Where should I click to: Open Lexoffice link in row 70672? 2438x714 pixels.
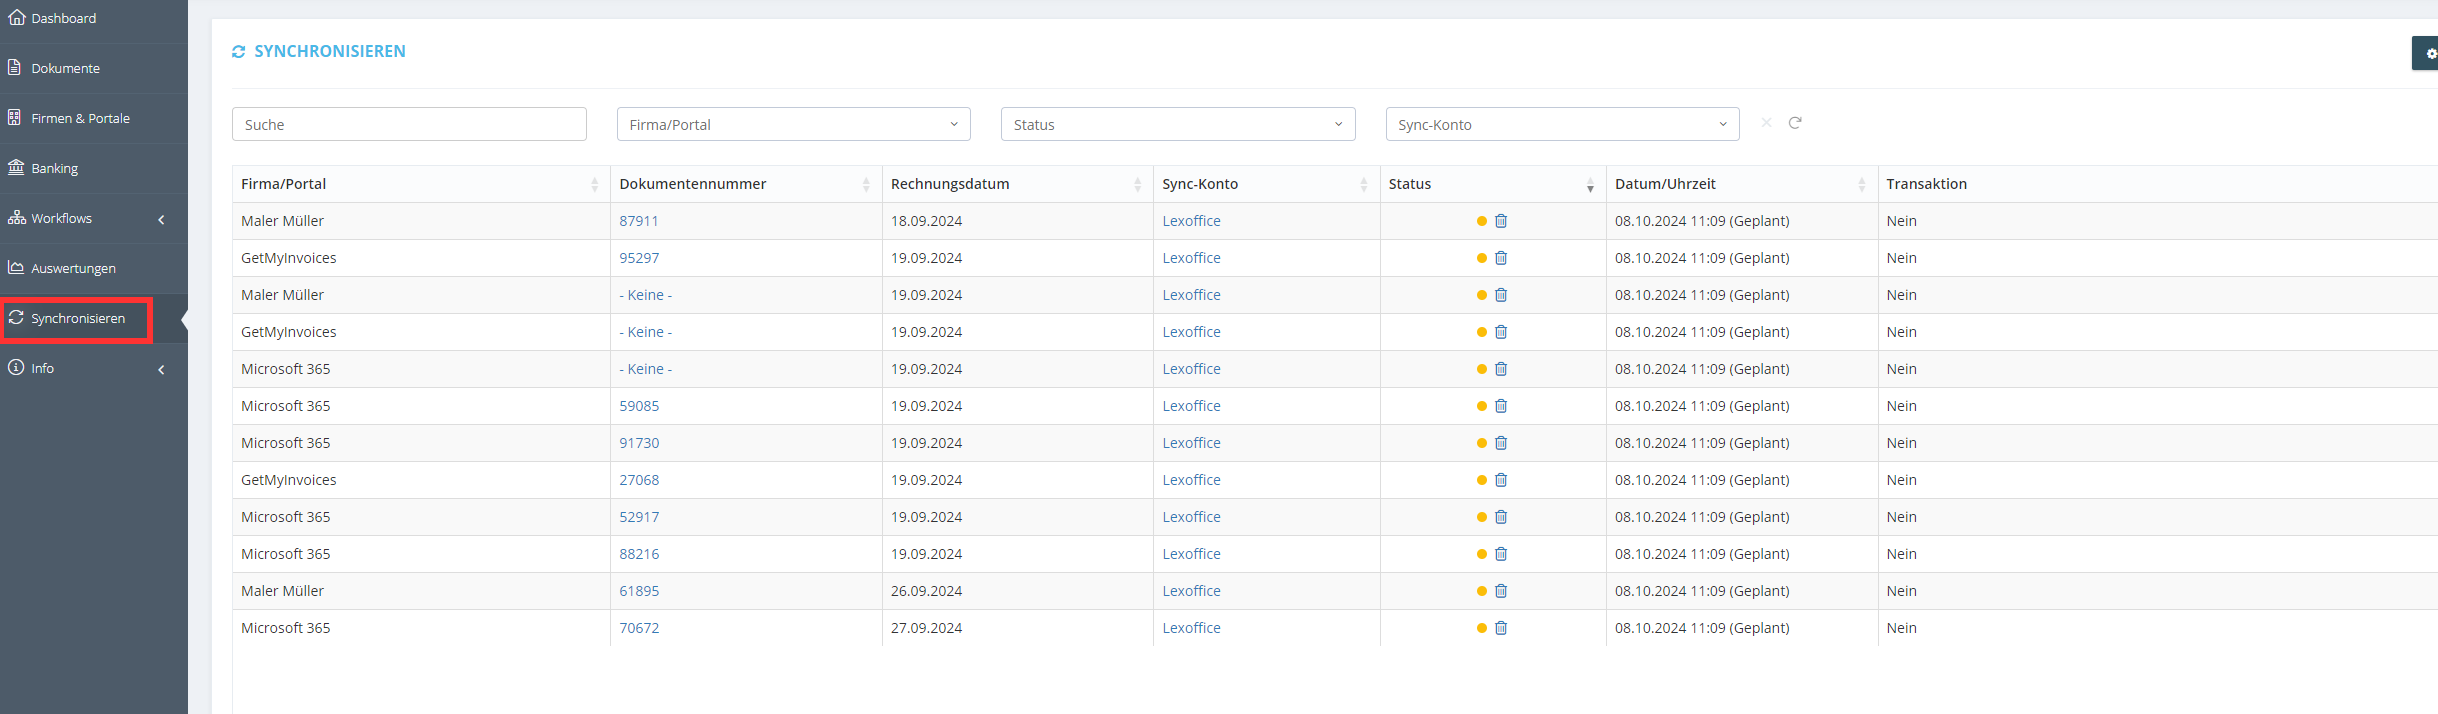[1192, 628]
